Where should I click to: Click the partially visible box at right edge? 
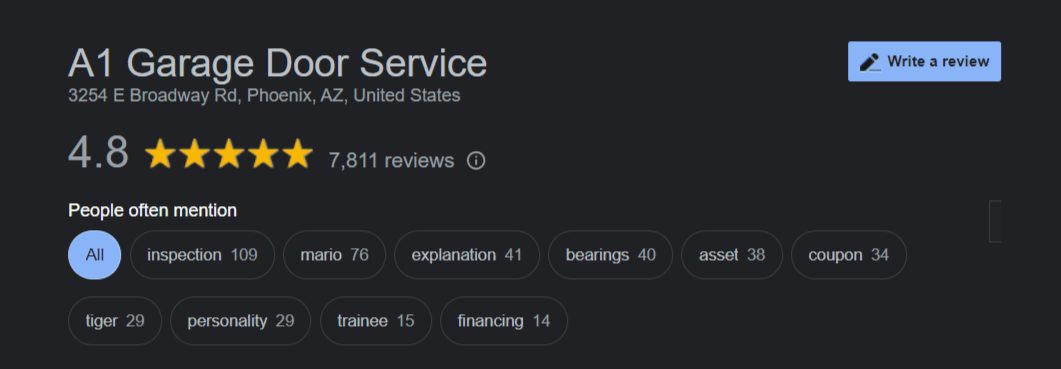coord(995,221)
